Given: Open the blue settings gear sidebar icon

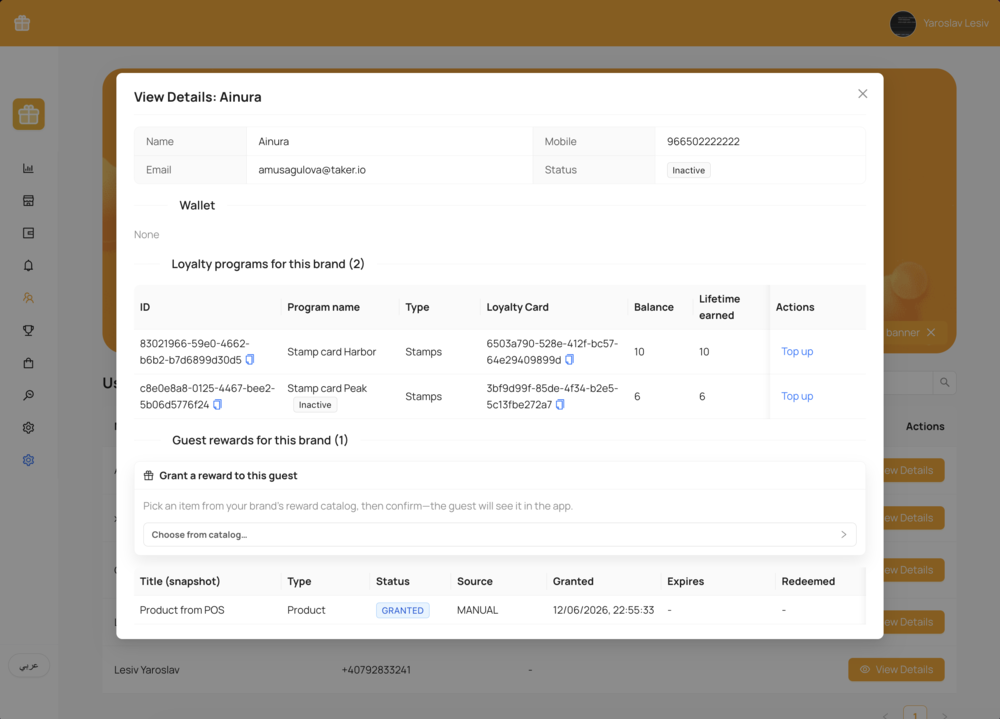Looking at the screenshot, I should (28, 460).
